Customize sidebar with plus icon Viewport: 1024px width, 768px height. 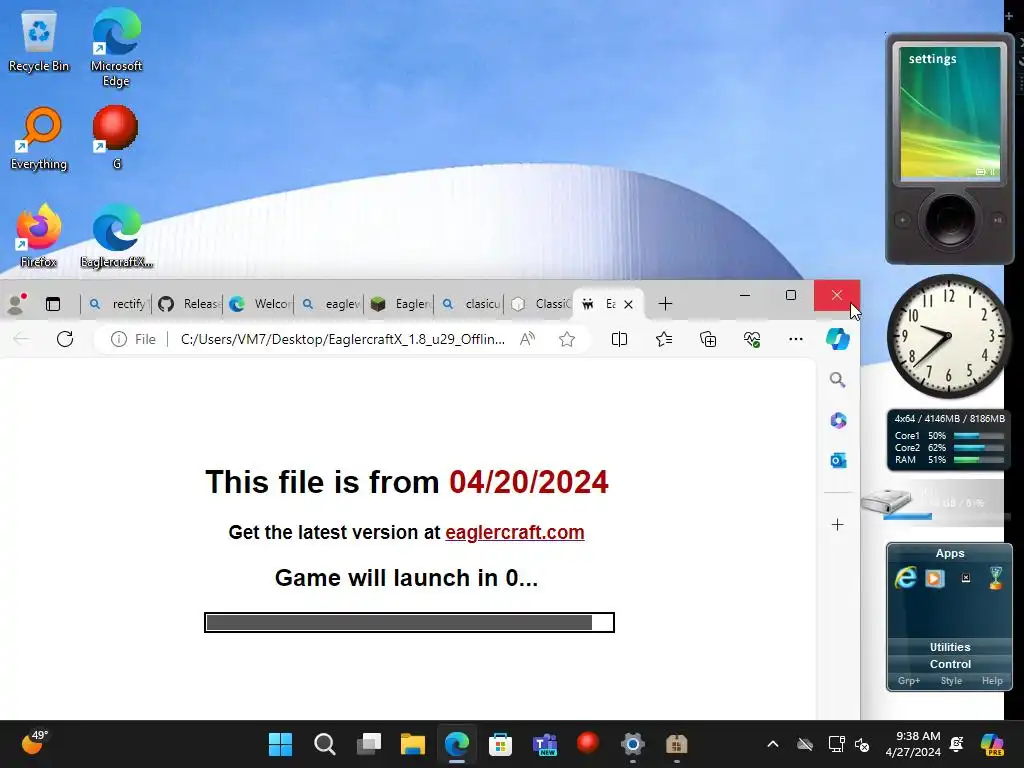point(838,524)
